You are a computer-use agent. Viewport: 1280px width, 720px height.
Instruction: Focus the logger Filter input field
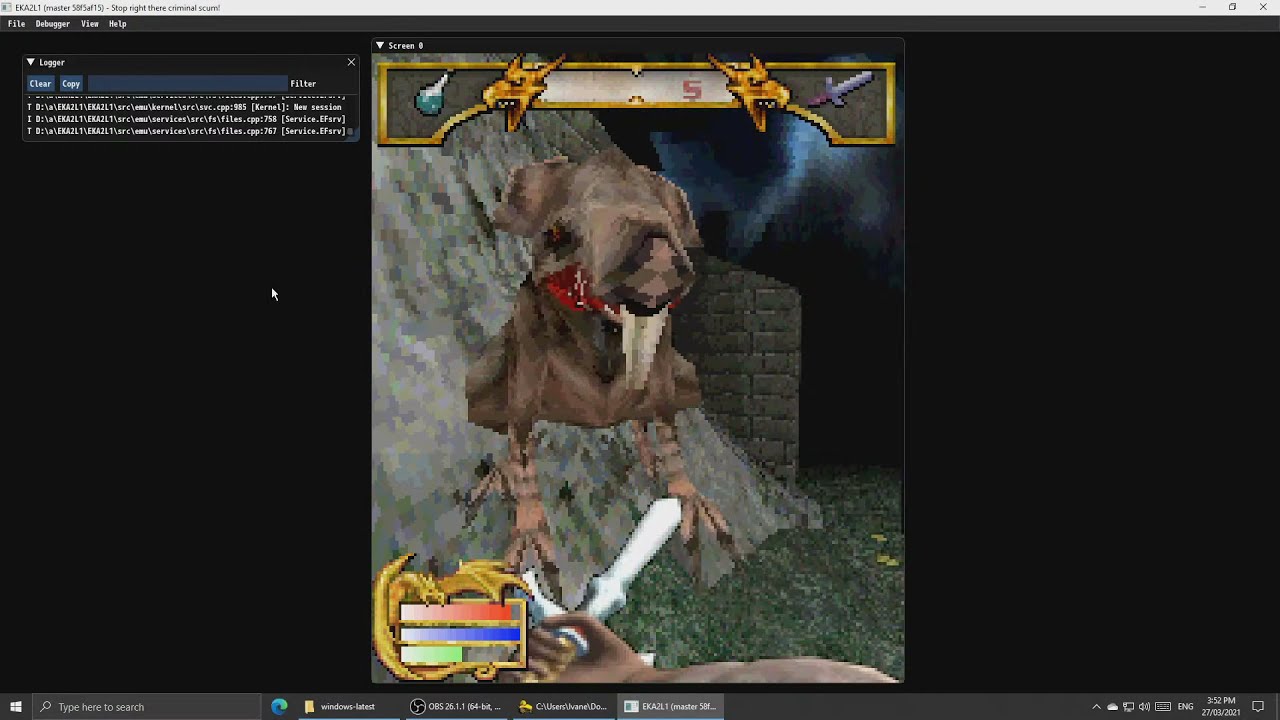pos(187,84)
